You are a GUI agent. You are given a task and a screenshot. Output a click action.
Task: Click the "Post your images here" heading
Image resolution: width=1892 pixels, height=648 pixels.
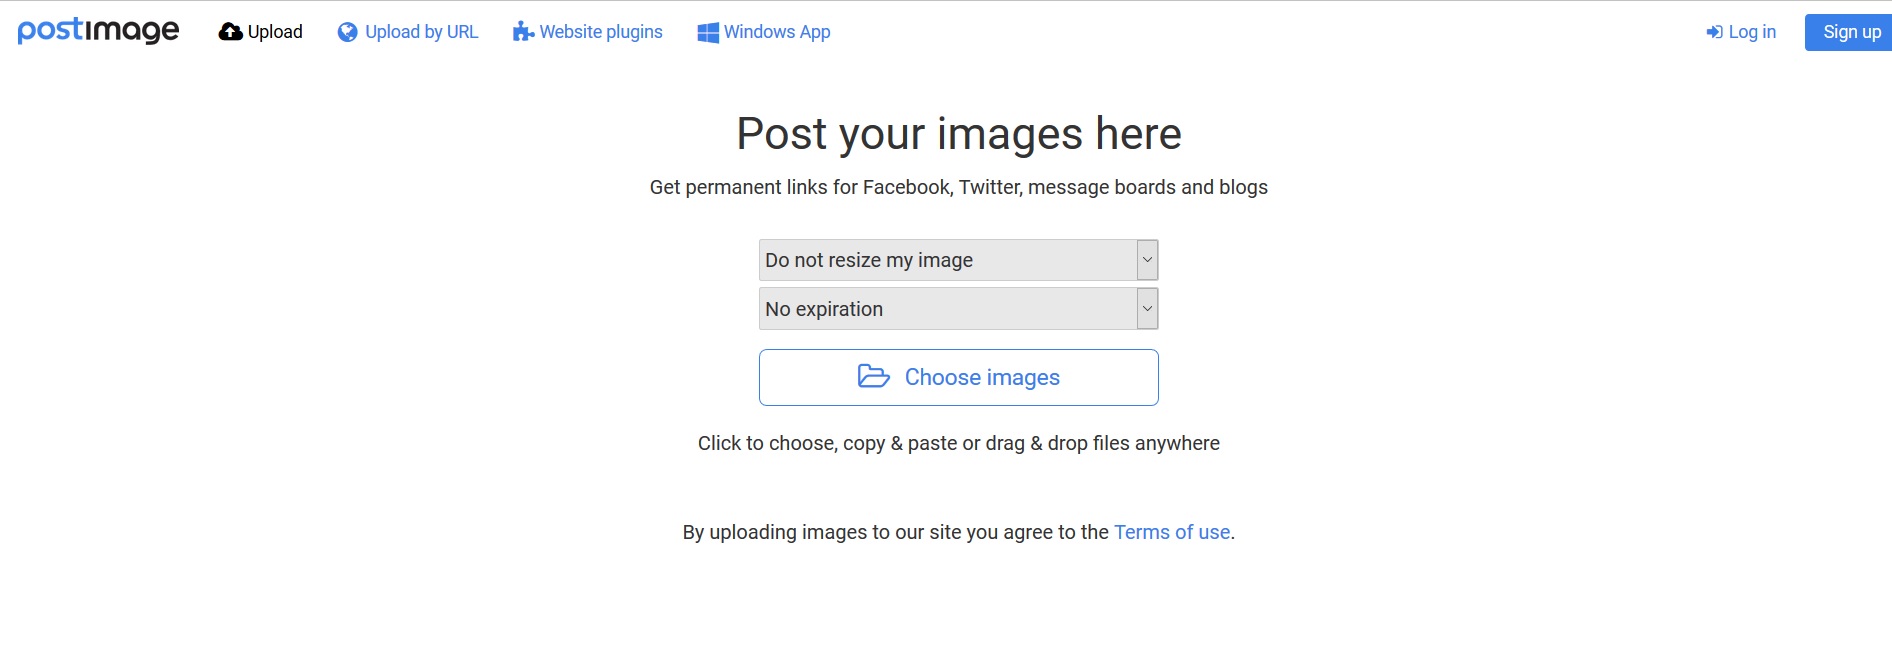tap(958, 134)
